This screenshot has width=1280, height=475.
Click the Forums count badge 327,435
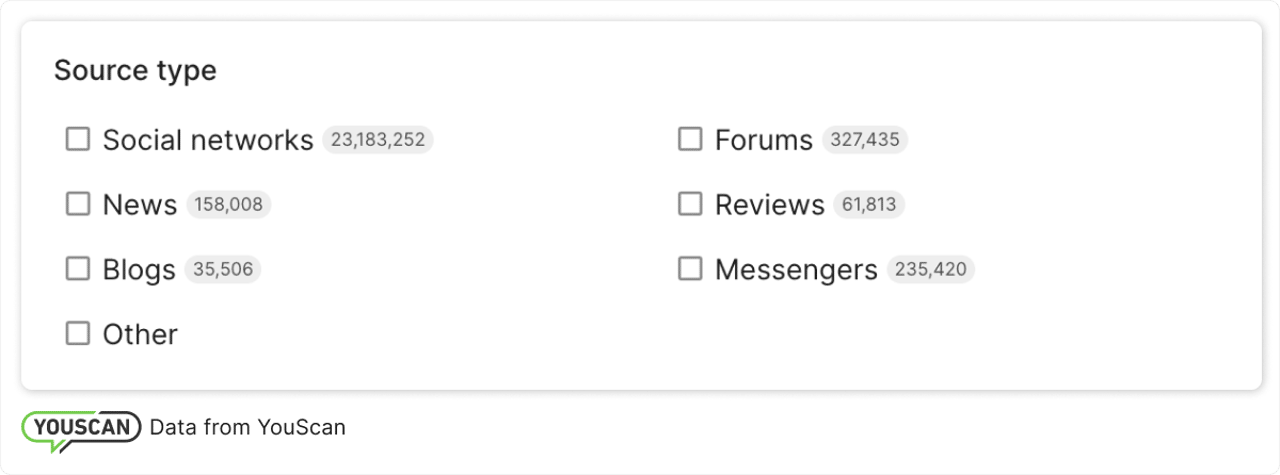[x=865, y=140]
